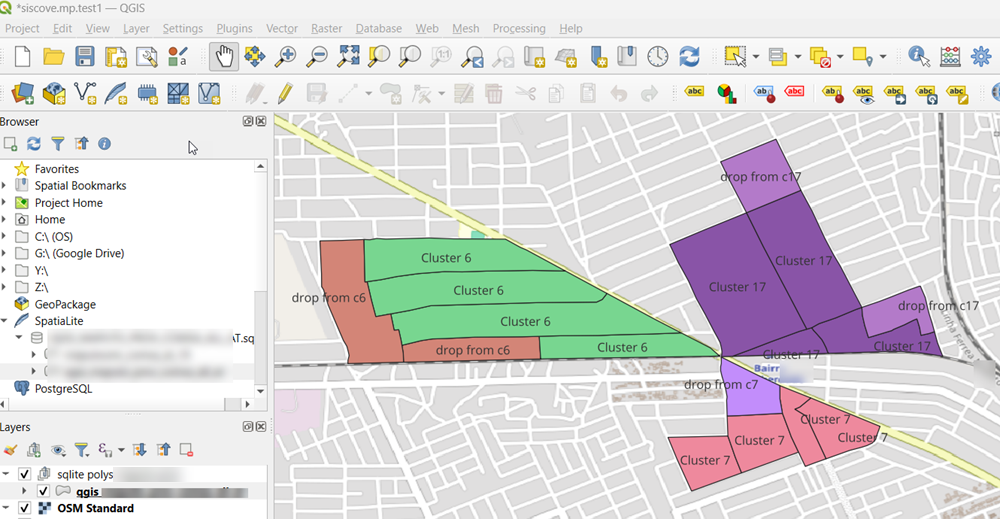This screenshot has width=1000, height=519.
Task: Uncheck the qgis layer visibility checkbox
Action: tap(43, 492)
